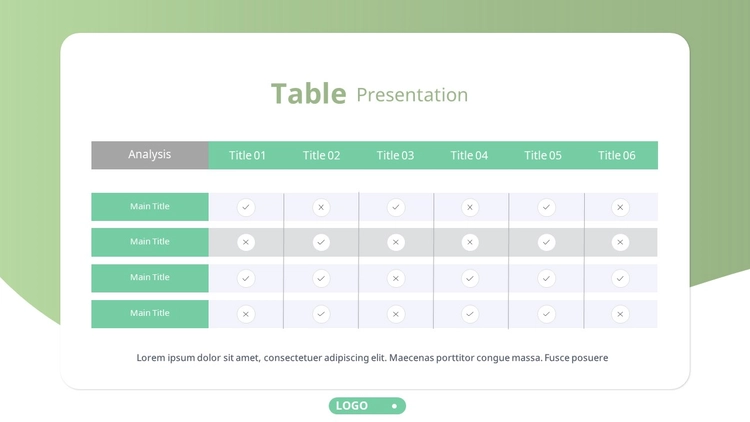Click the white dot inside the LOGO pill
Image resolution: width=750 pixels, height=422 pixels.
click(394, 406)
